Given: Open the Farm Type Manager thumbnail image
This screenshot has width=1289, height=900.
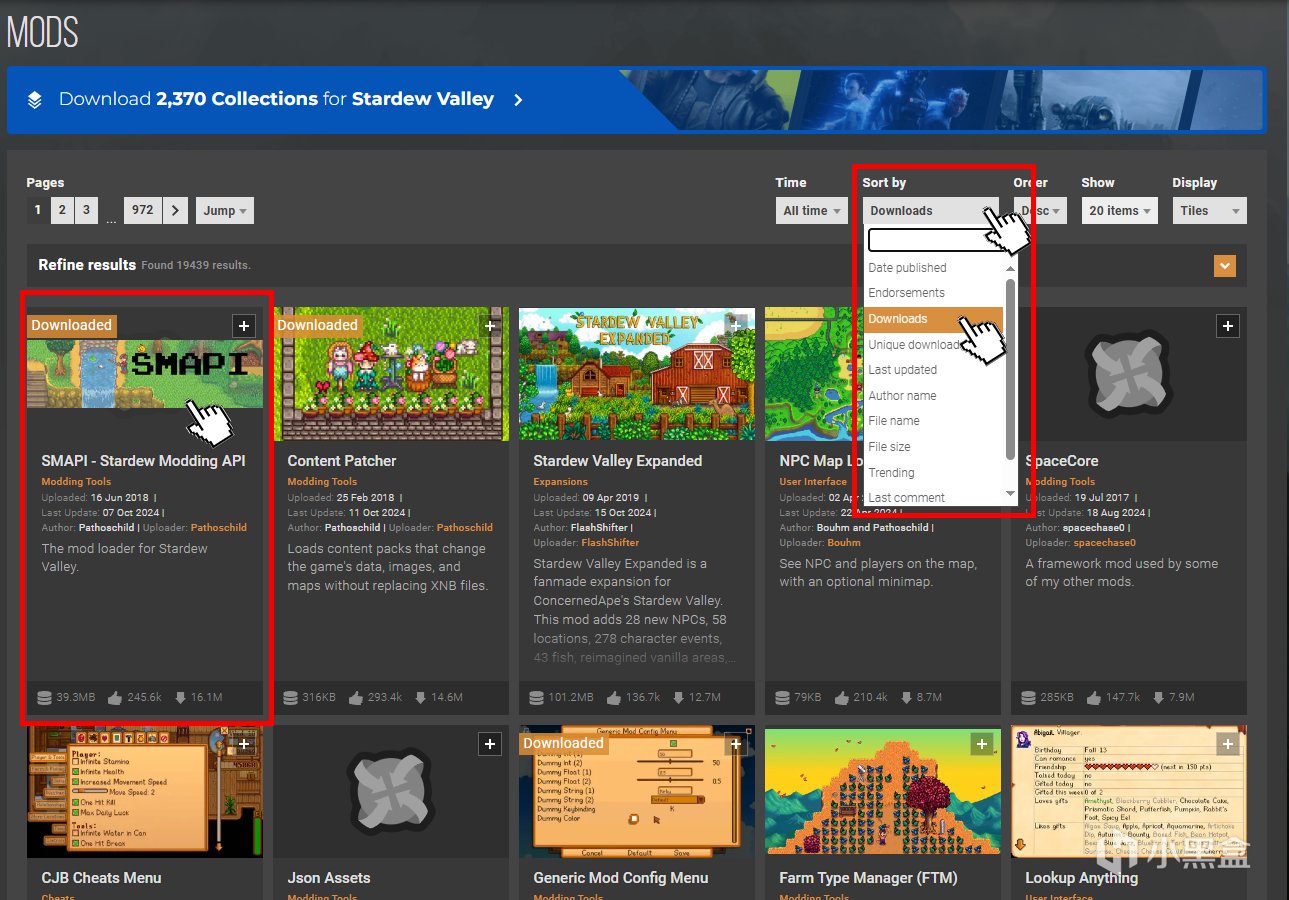Looking at the screenshot, I should coord(883,792).
